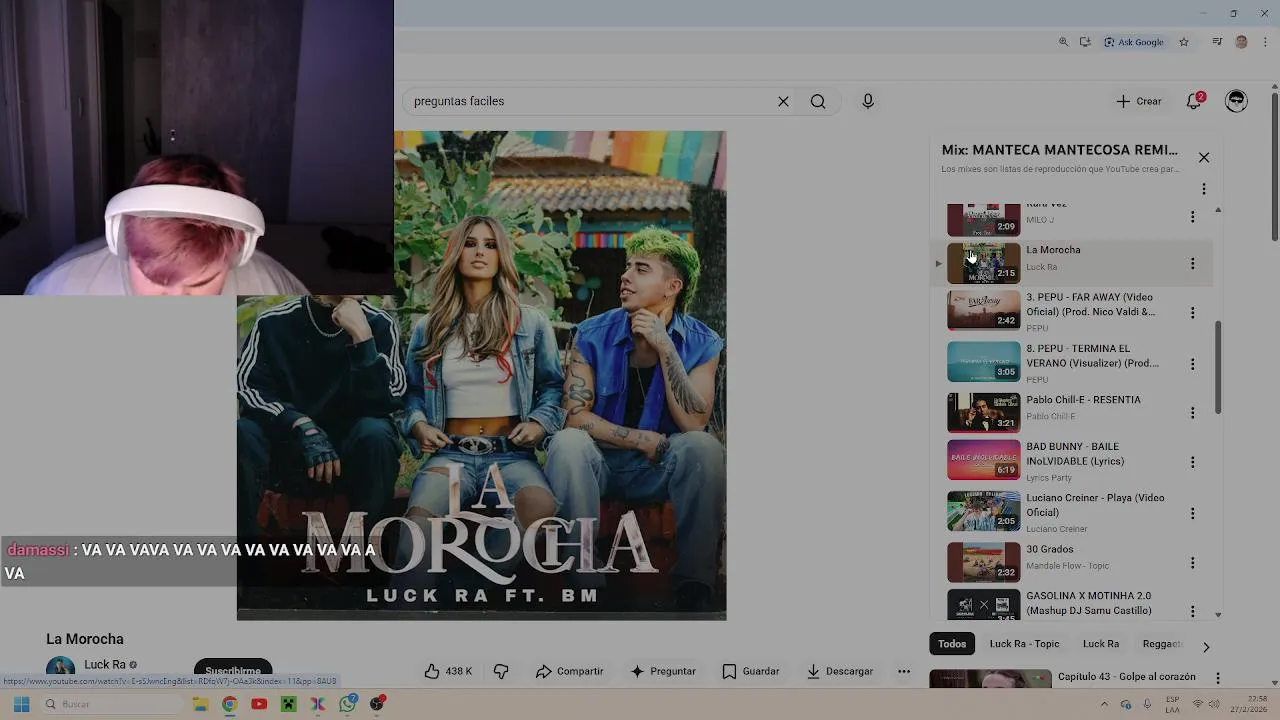Viewport: 1280px width, 720px height.
Task: Open the Chrome three-dot menu
Action: 1265,42
